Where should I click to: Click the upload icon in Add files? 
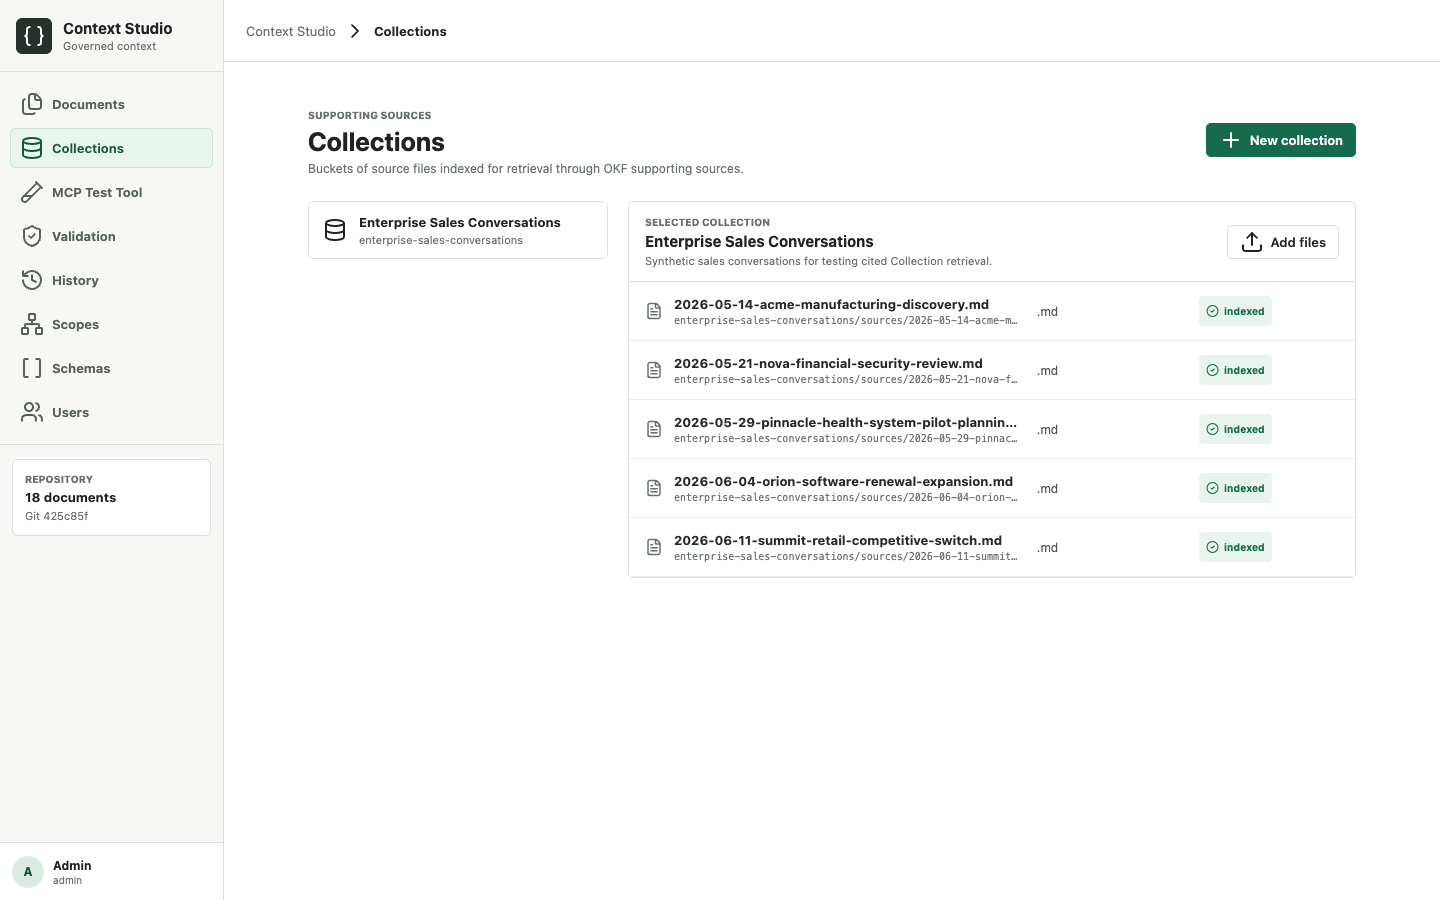click(x=1252, y=242)
